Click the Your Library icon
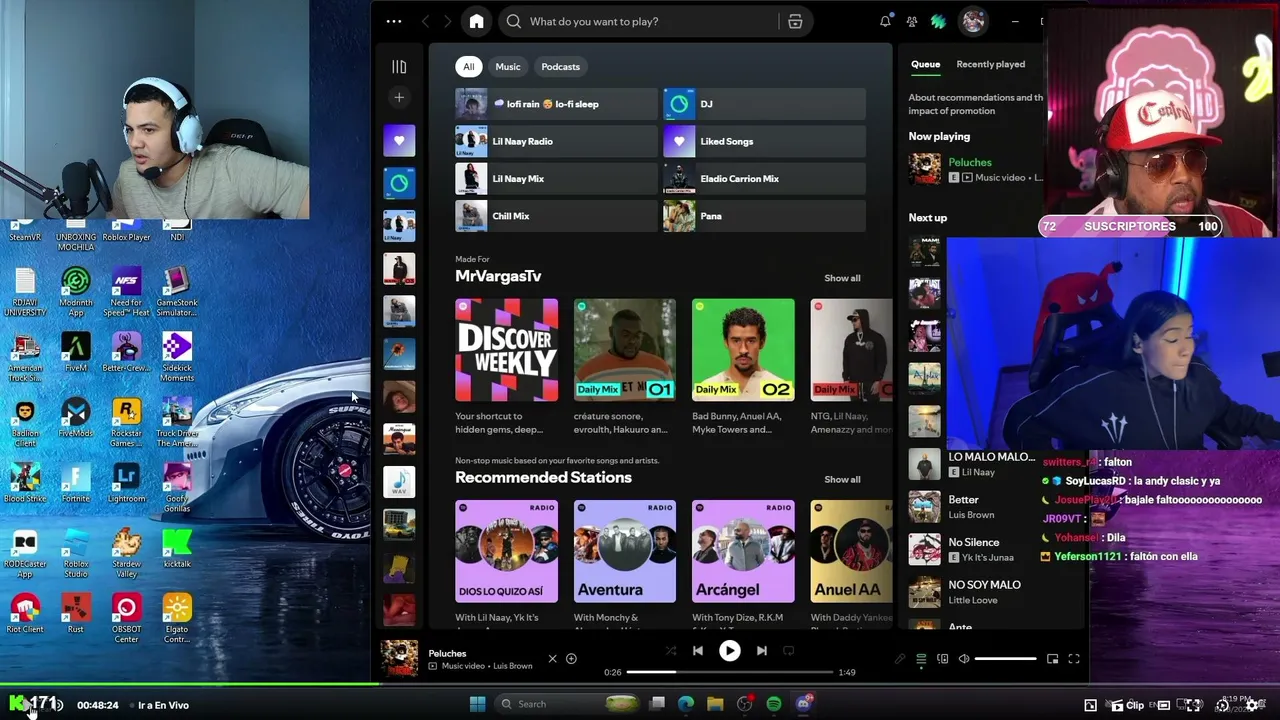This screenshot has height=720, width=1280. [x=399, y=67]
